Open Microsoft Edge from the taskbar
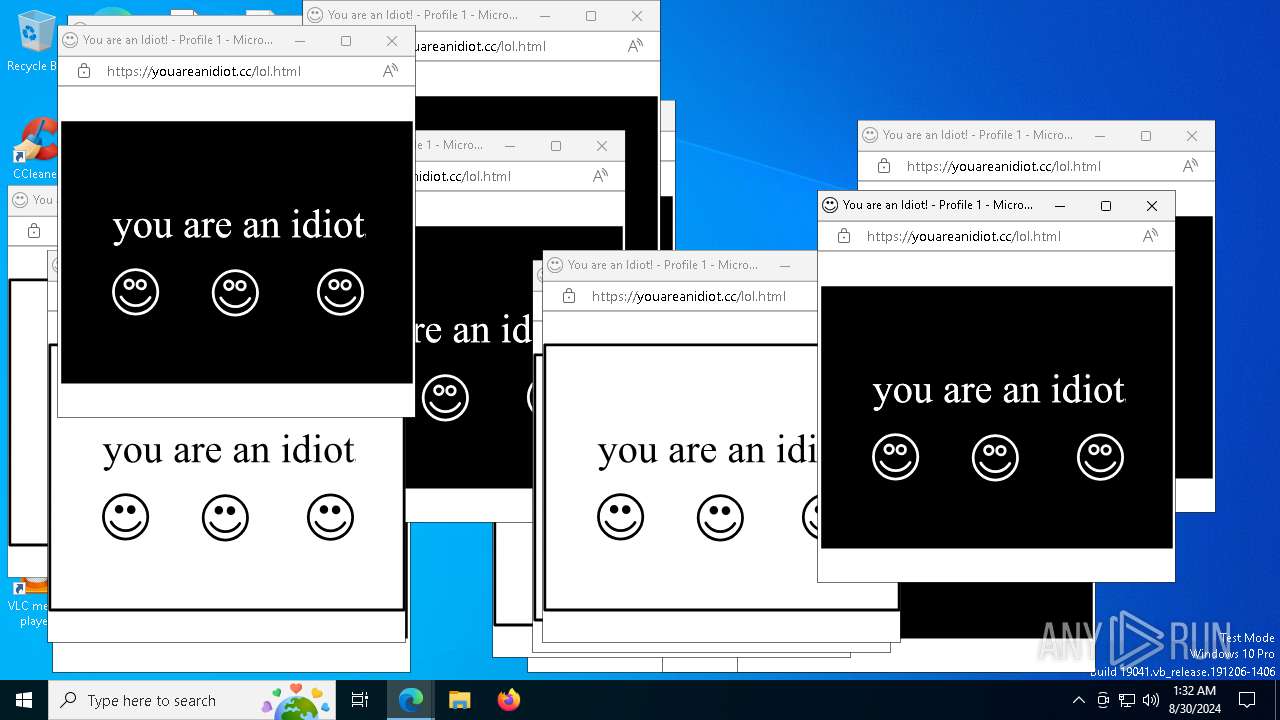The height and width of the screenshot is (720, 1280). 411,700
